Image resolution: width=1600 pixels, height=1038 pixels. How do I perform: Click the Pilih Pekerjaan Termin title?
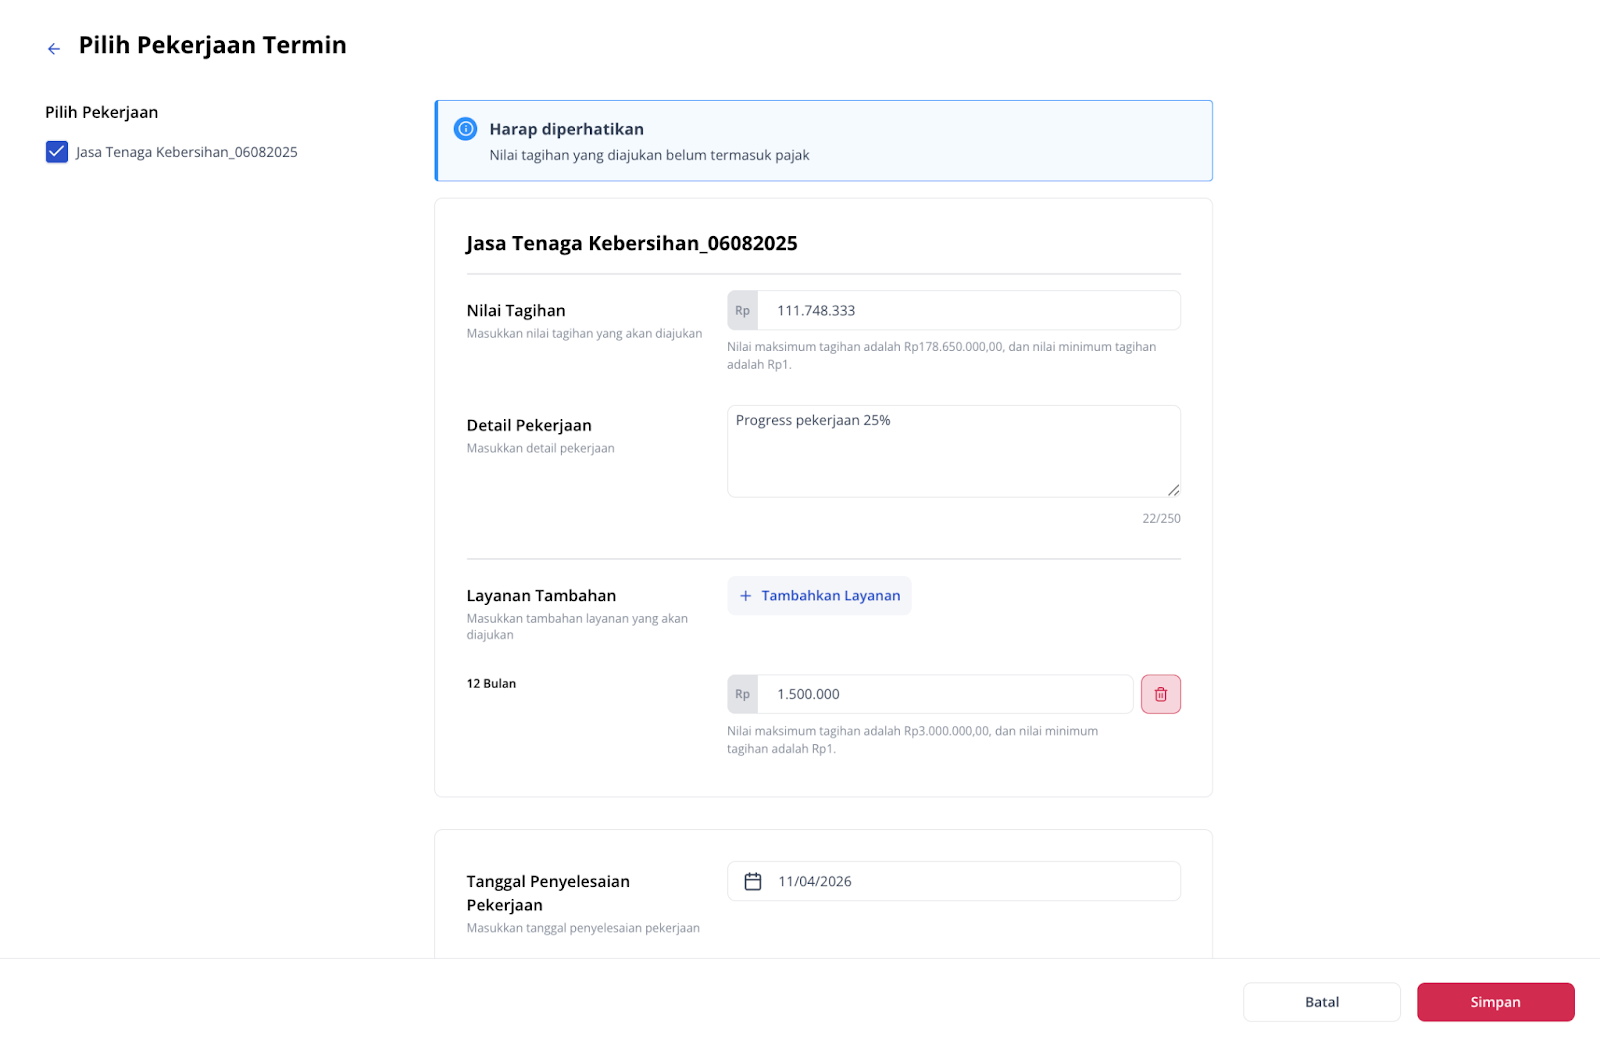click(x=213, y=45)
